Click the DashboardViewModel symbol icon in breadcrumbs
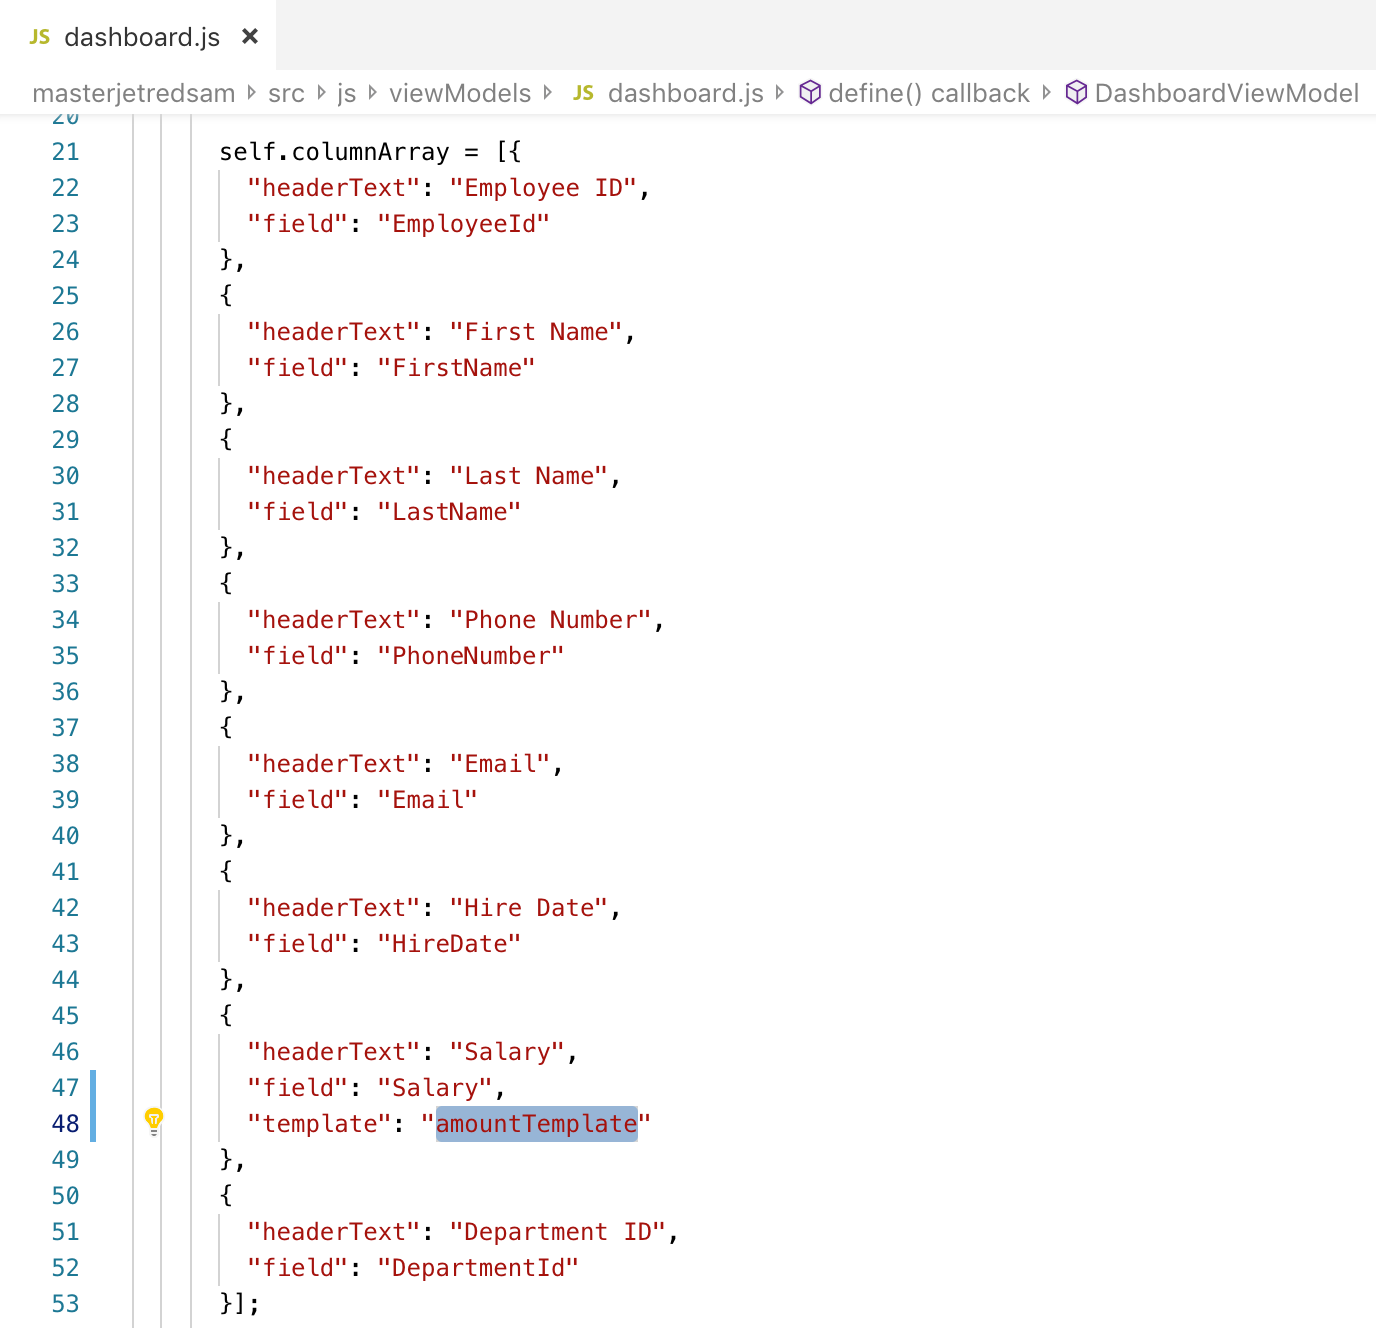The height and width of the screenshot is (1328, 1376). click(1076, 92)
